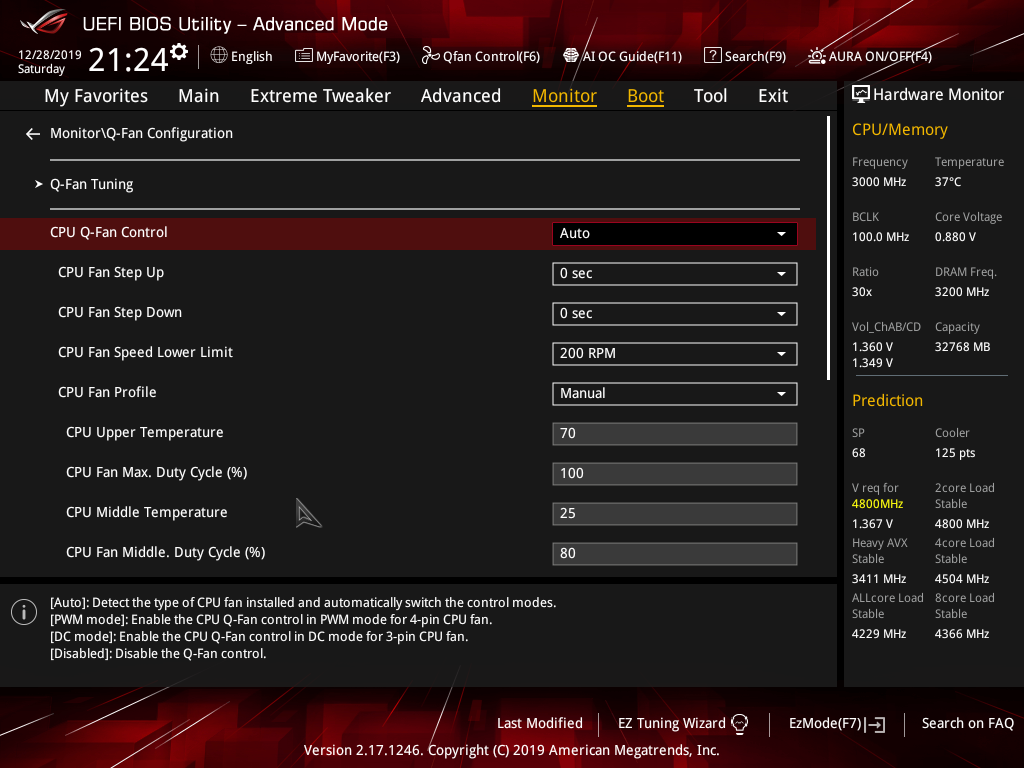Click the EzMode exit arrow icon

pyautogui.click(x=875, y=724)
